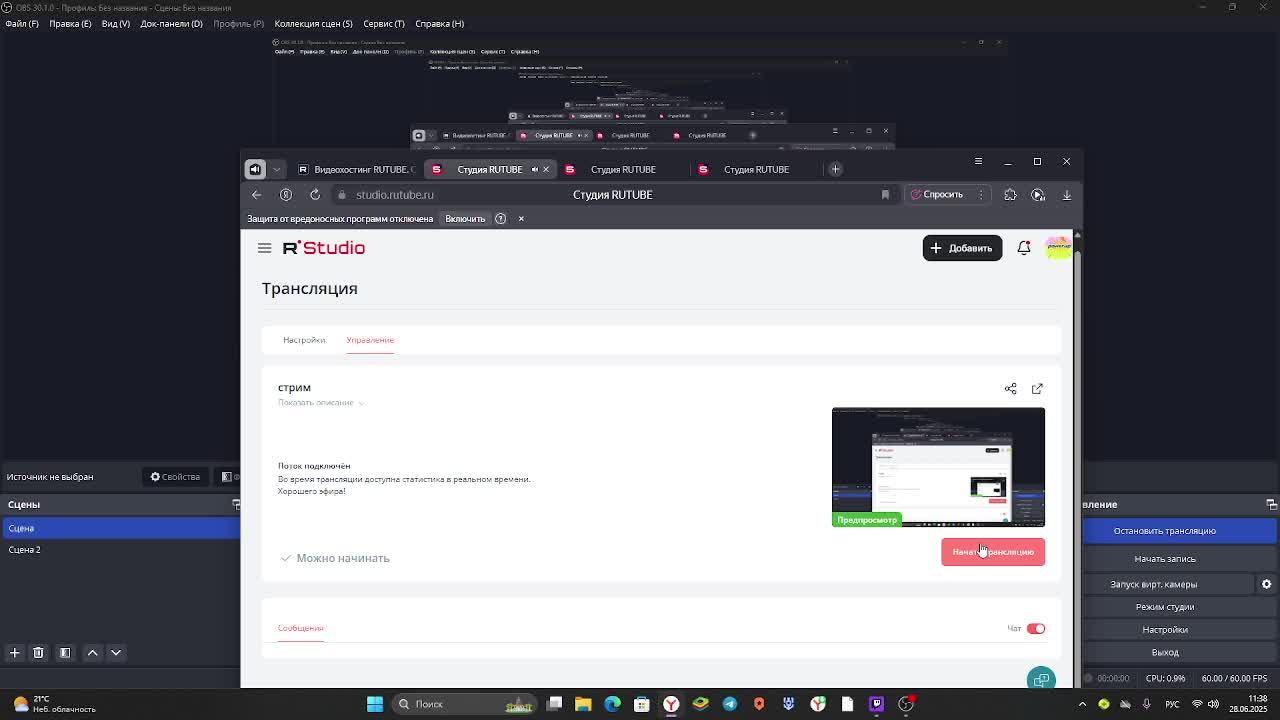Click the Добавить button in R Studio
Screen dimensions: 1280x720
(962, 248)
